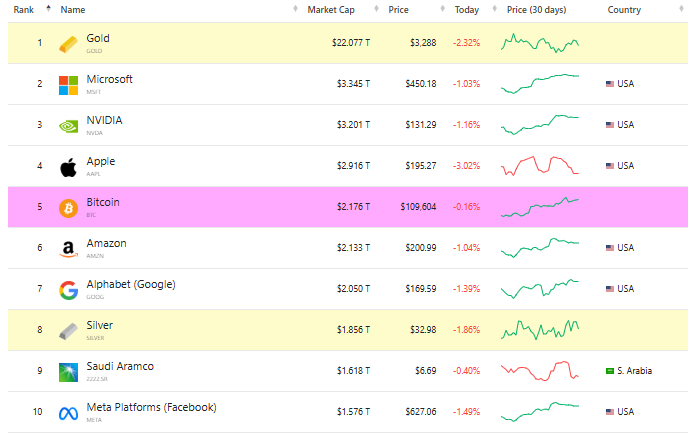
Task: Click the NVIDIA logo icon
Action: (x=68, y=127)
